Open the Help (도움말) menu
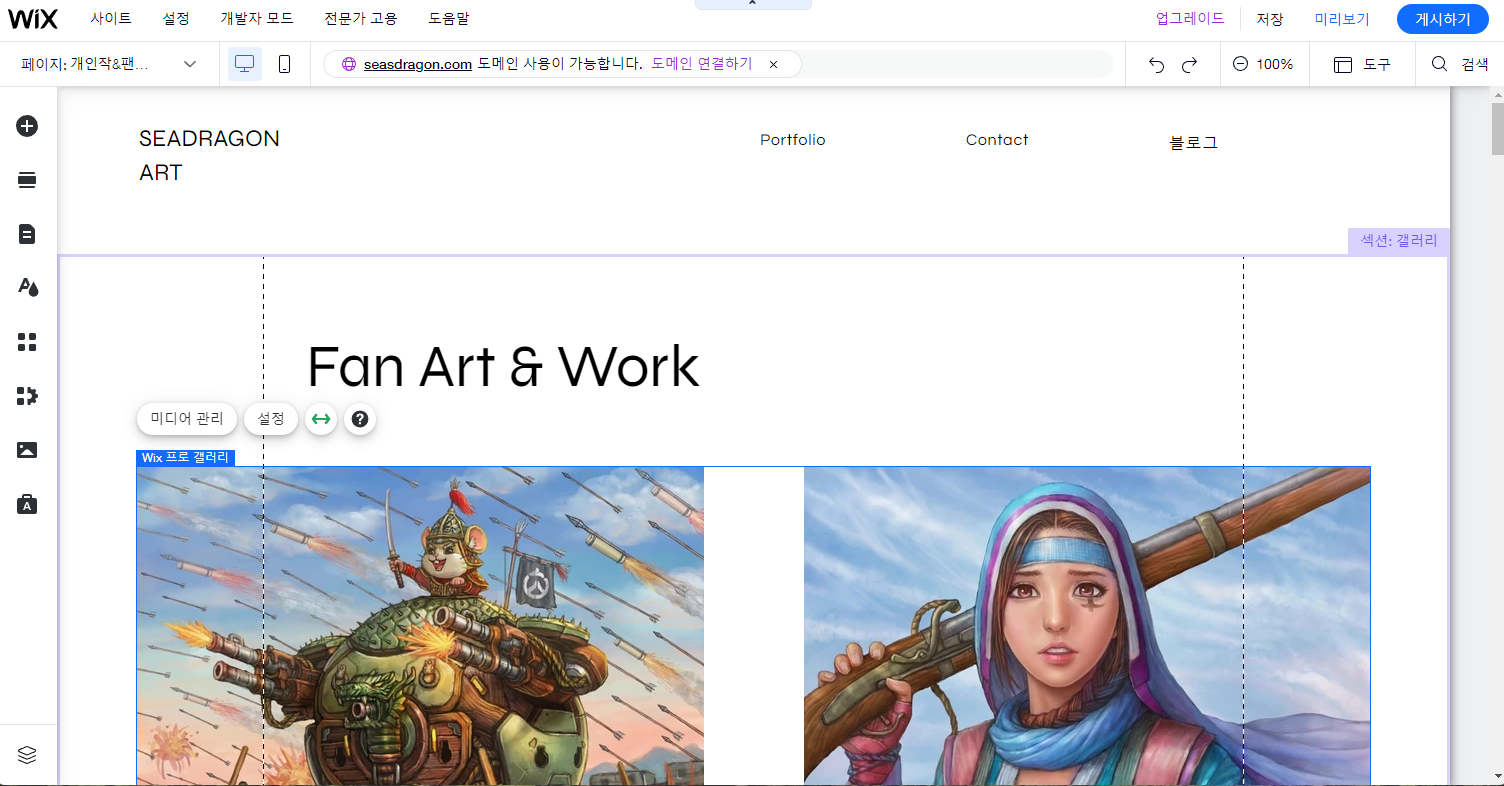This screenshot has height=786, width=1504. point(449,18)
